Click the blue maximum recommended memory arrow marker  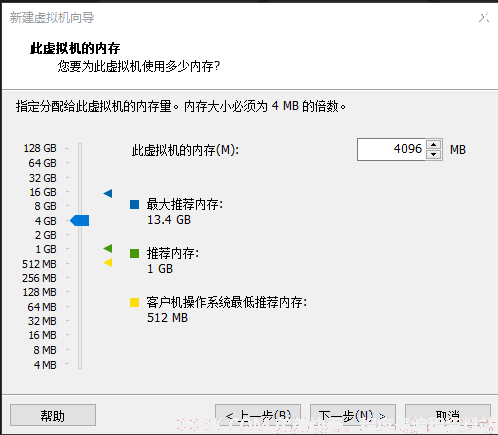point(108,193)
